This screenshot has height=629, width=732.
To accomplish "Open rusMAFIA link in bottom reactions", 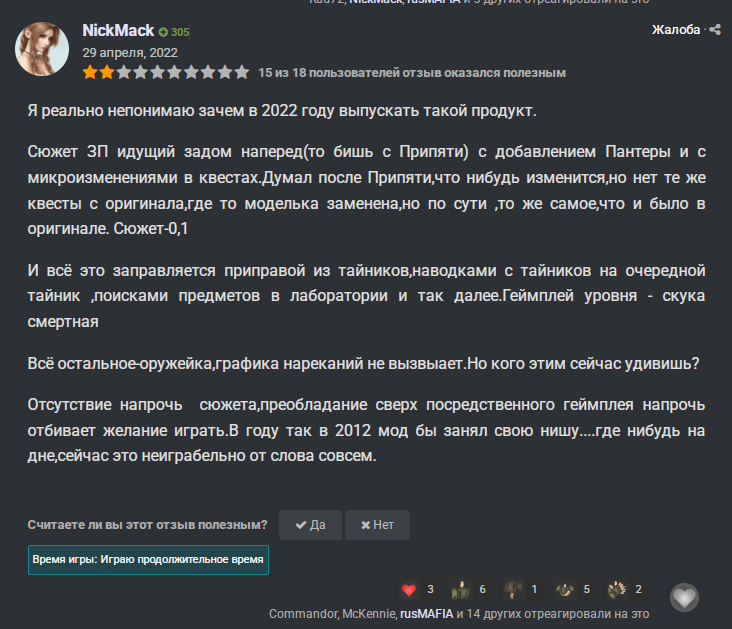I will (427, 614).
